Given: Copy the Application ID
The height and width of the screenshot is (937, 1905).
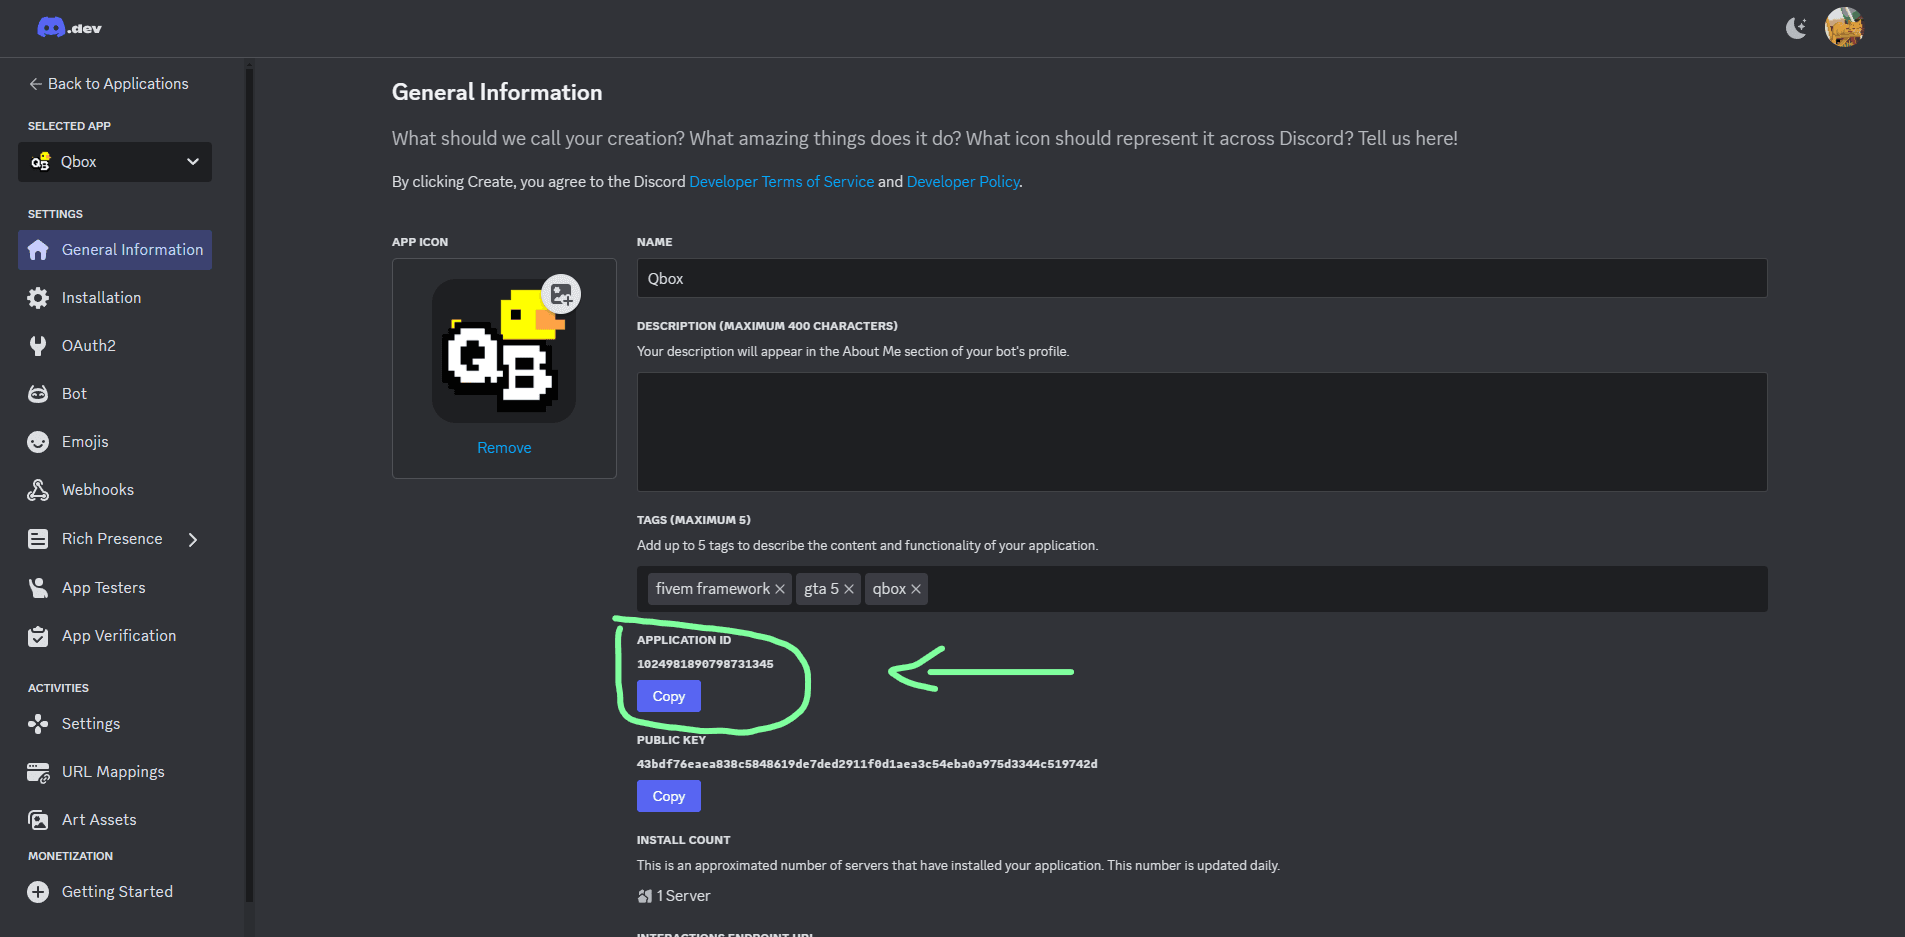Looking at the screenshot, I should pyautogui.click(x=668, y=695).
